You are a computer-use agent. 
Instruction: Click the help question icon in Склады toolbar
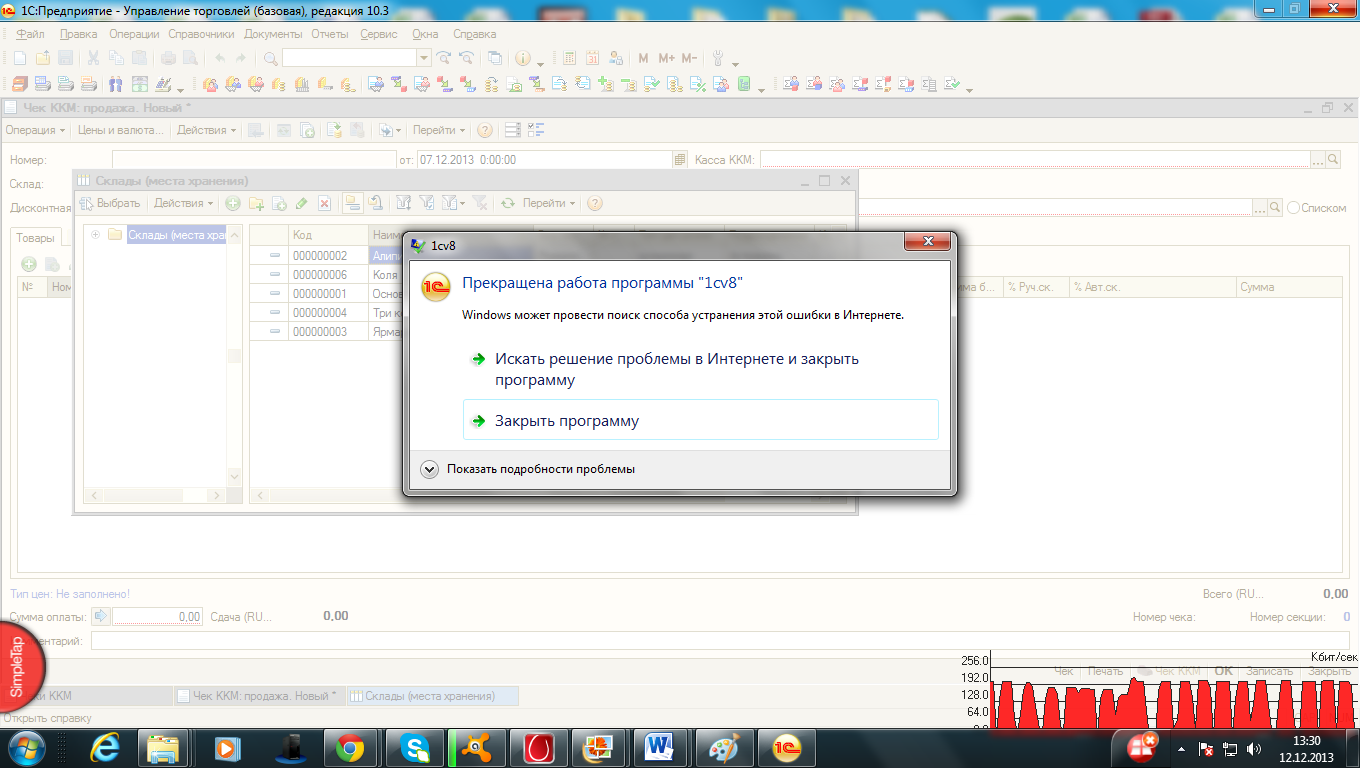click(x=595, y=203)
